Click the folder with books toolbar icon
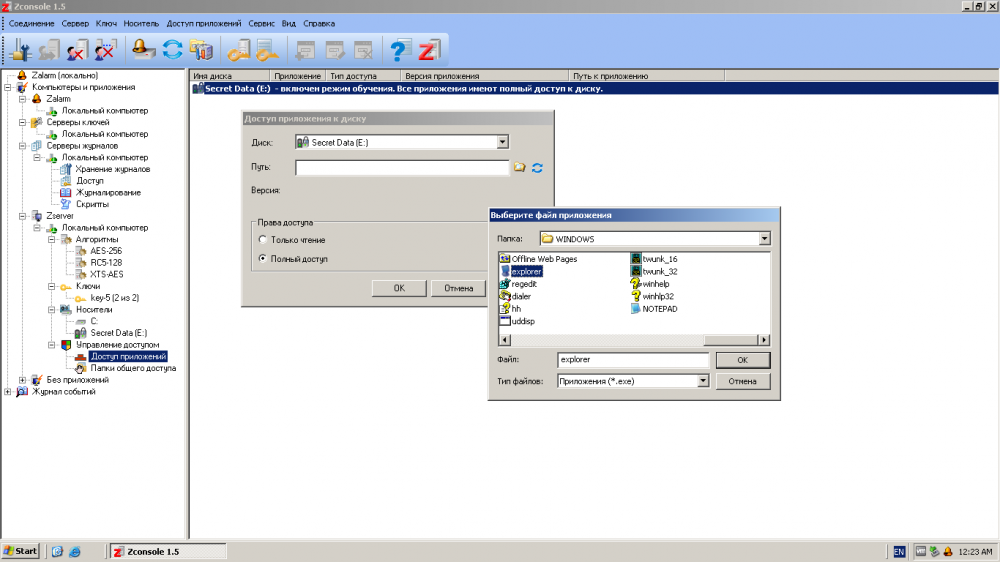Screen dimensions: 1000x562 (201, 50)
